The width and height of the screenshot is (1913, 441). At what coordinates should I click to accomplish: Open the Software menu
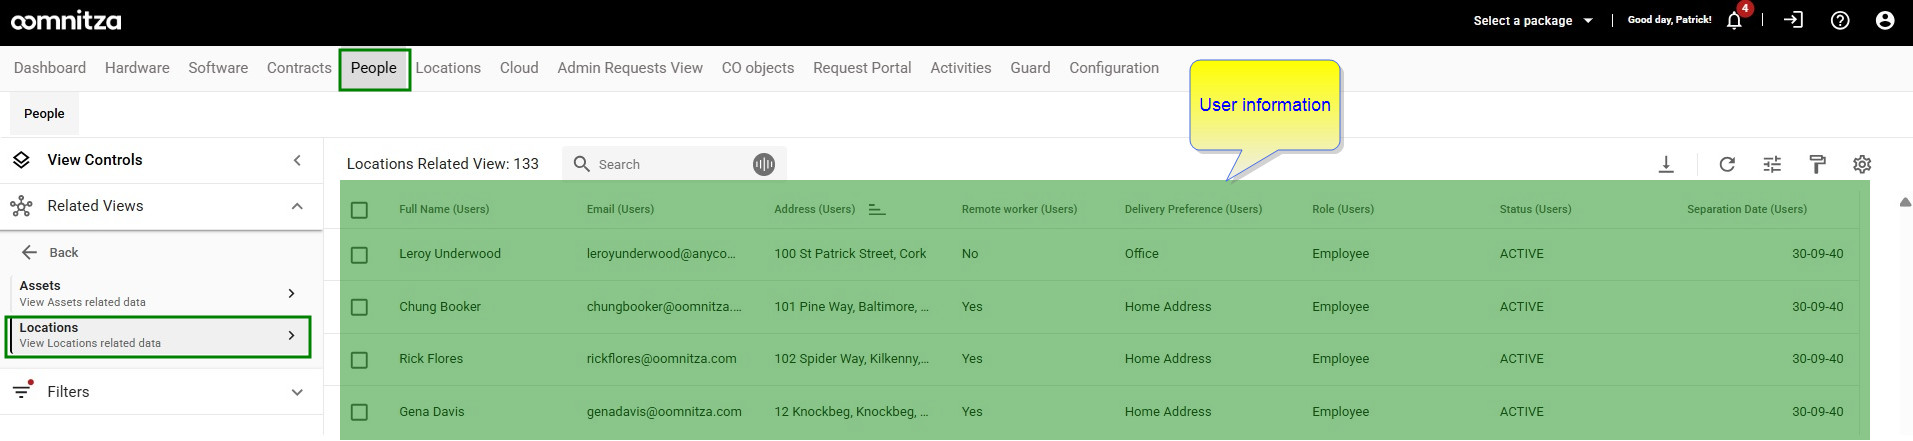click(x=218, y=68)
